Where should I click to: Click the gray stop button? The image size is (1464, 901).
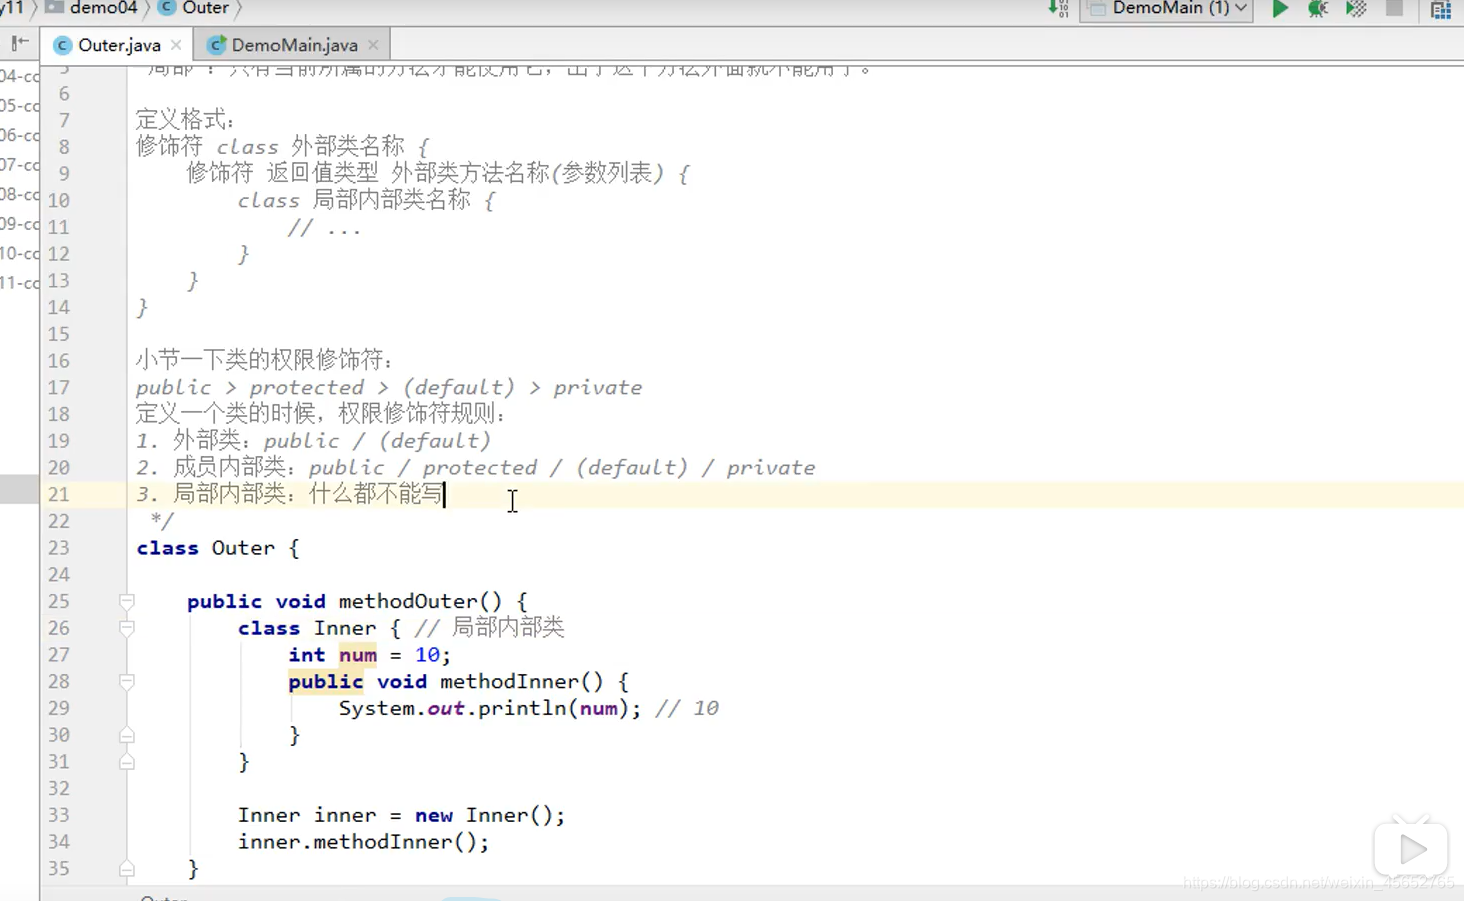1394,9
